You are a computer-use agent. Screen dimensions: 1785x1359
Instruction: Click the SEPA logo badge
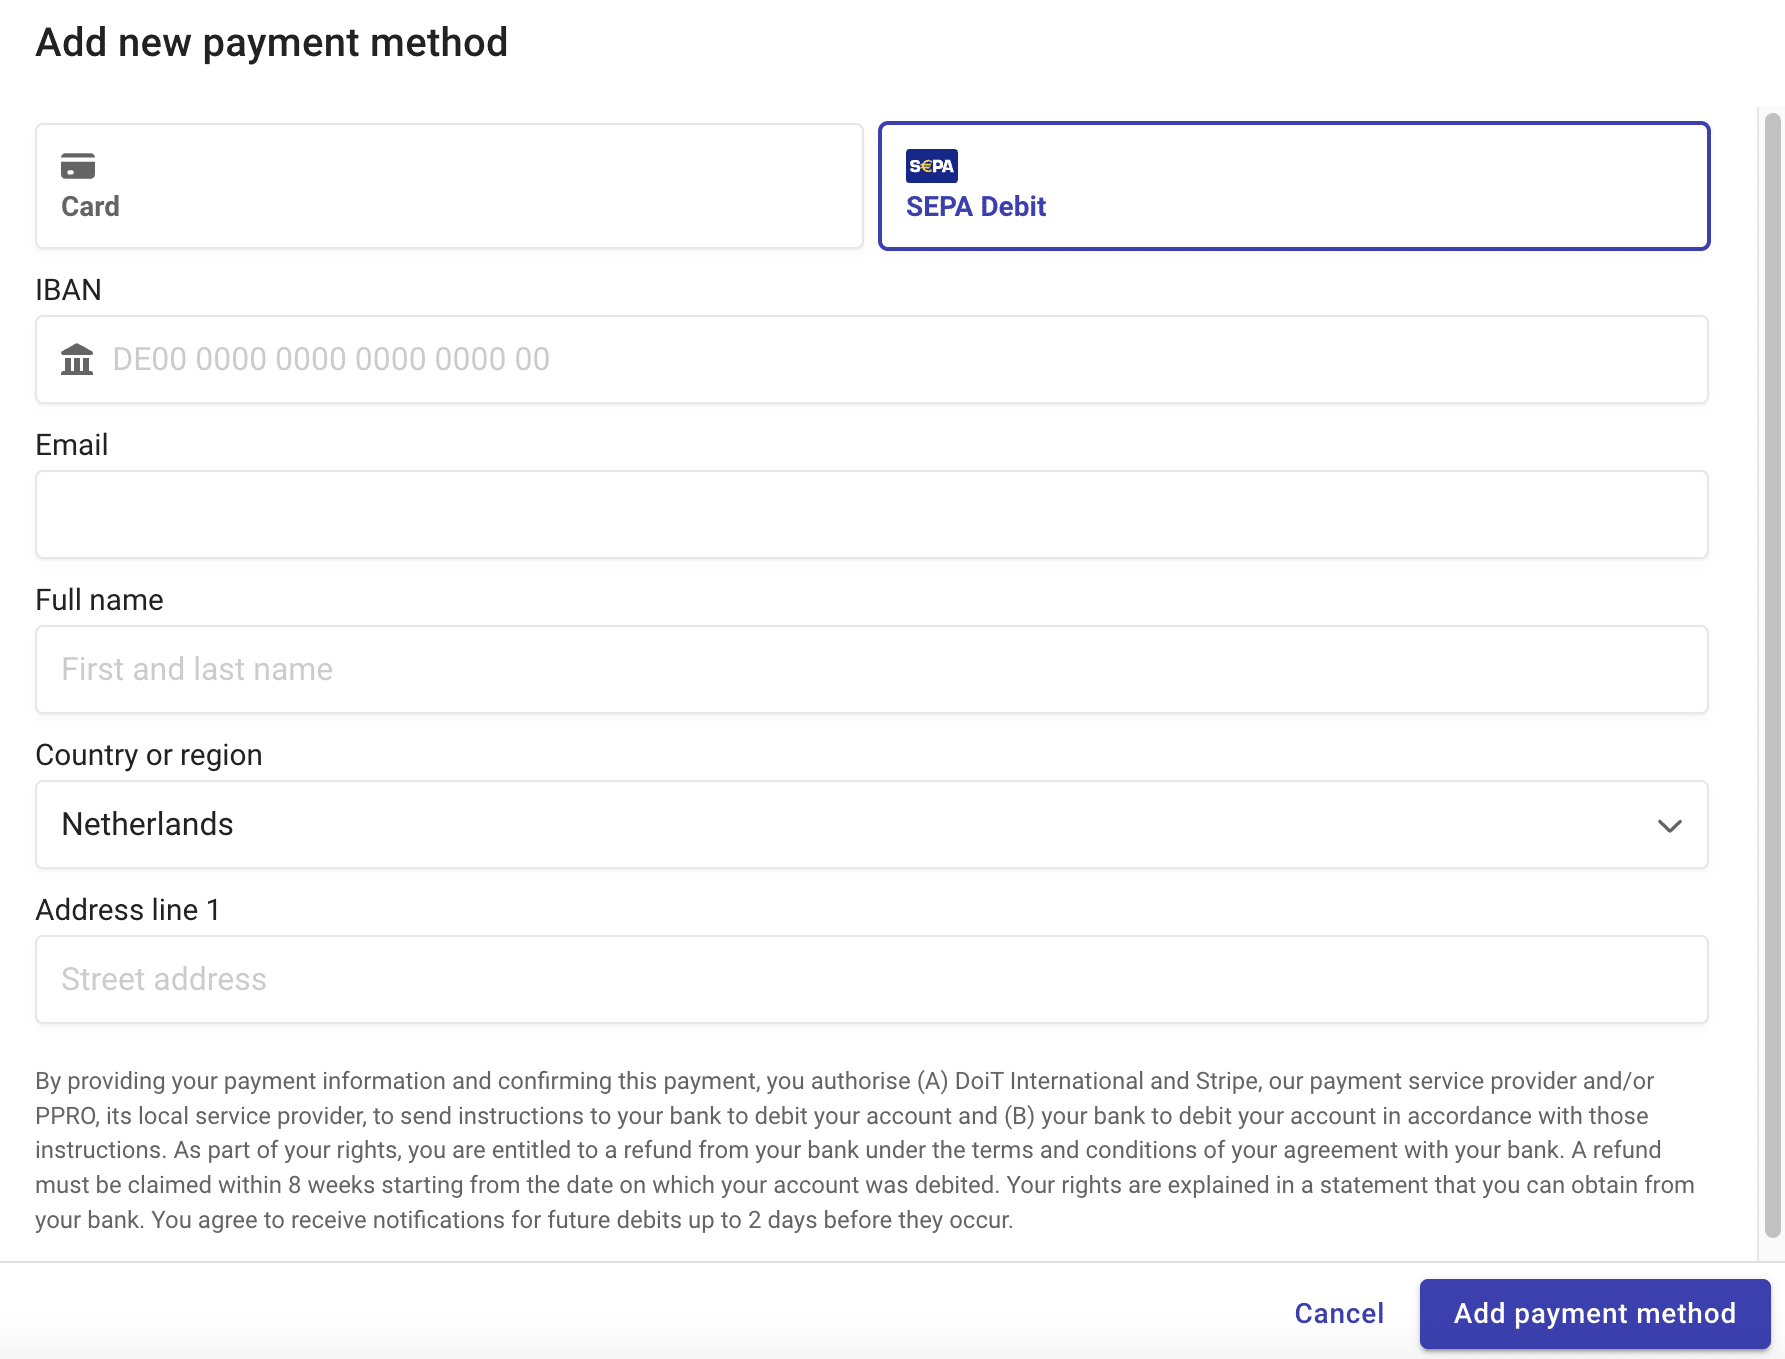click(x=931, y=165)
